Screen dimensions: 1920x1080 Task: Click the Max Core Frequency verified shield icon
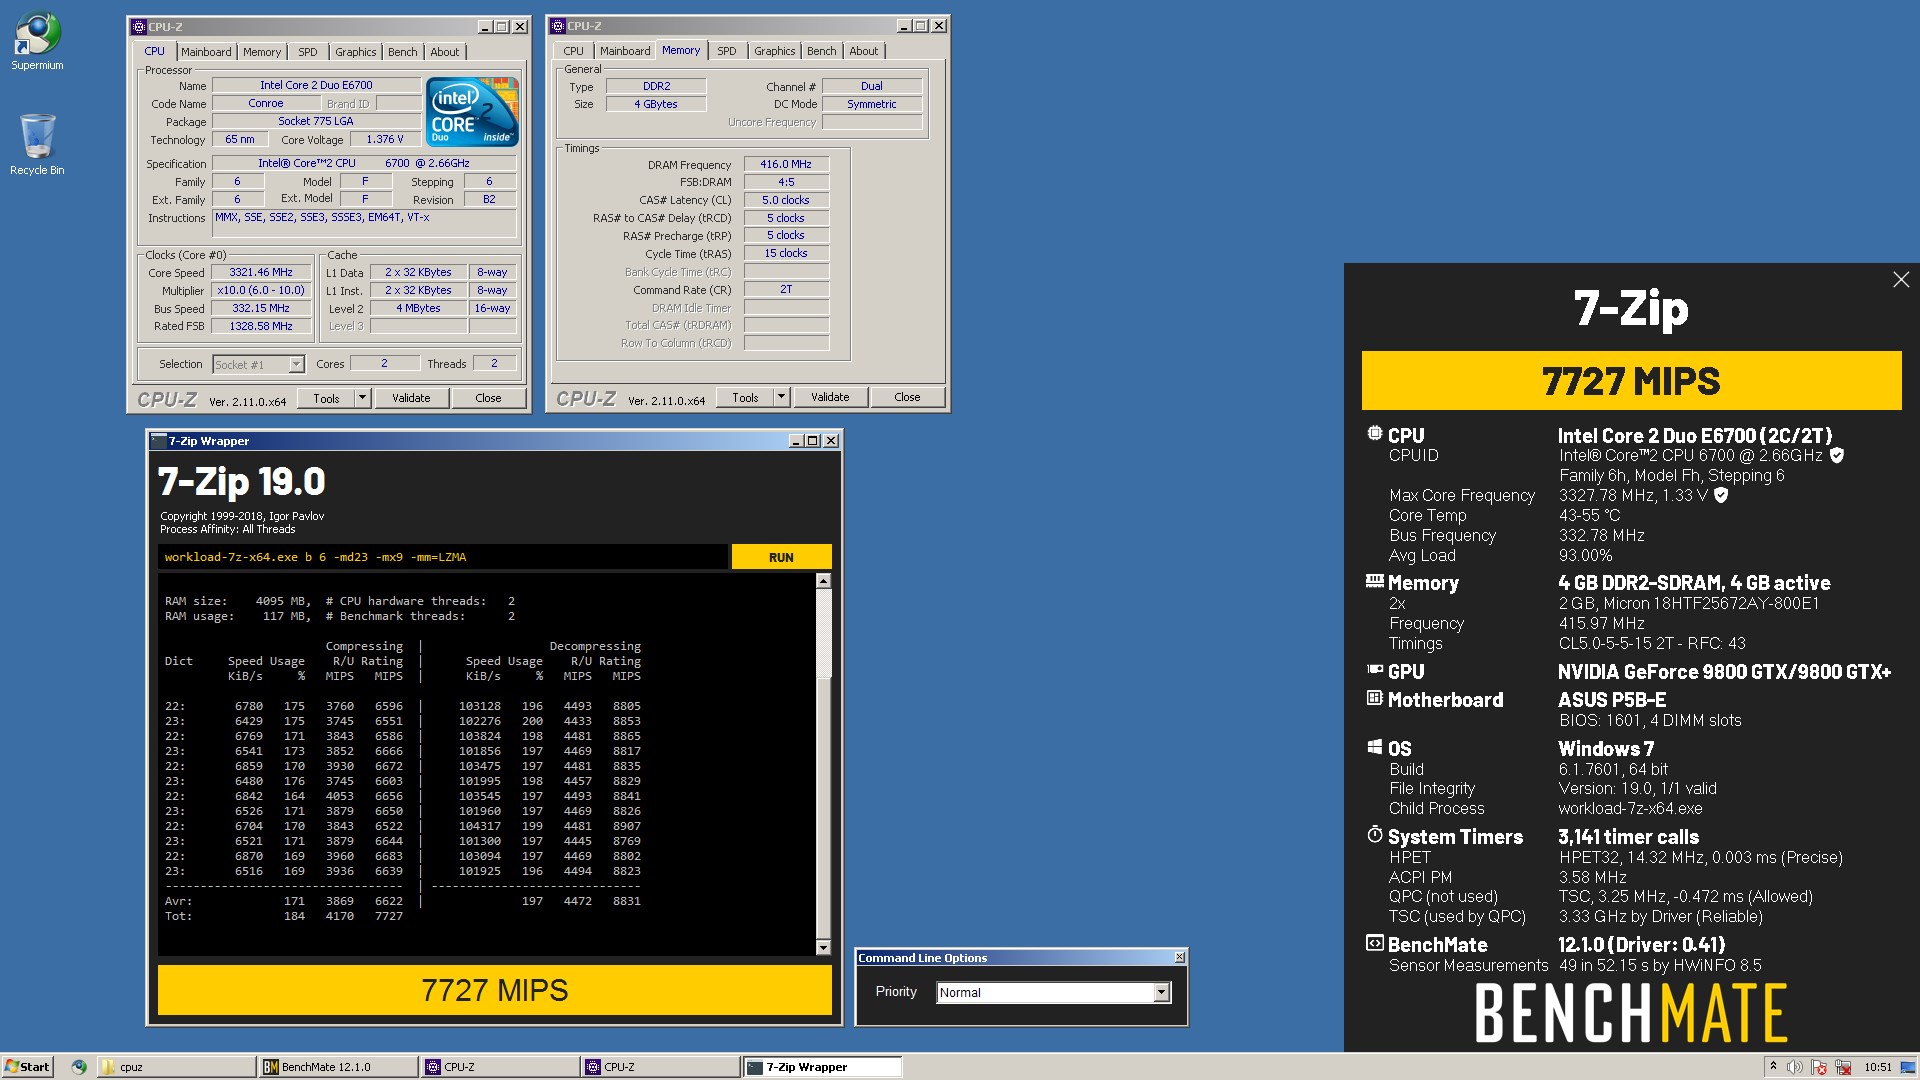[x=1721, y=495]
